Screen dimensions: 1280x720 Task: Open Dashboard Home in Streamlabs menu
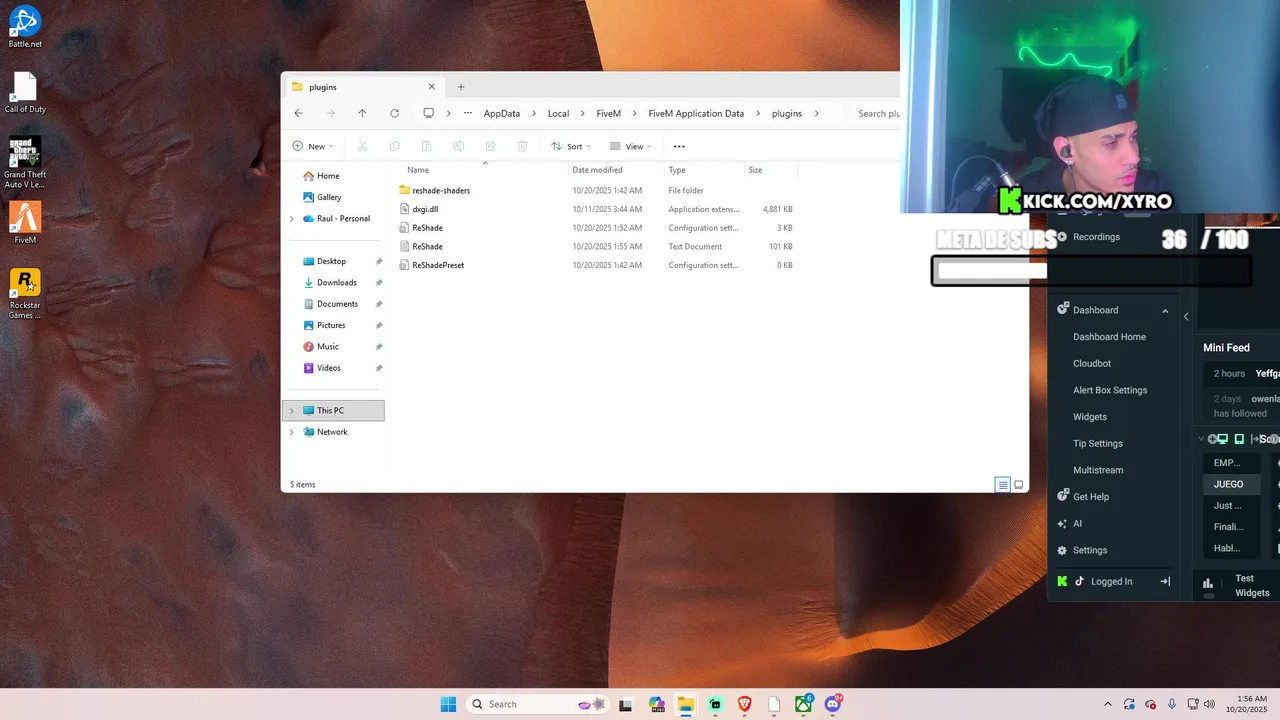pos(1109,337)
